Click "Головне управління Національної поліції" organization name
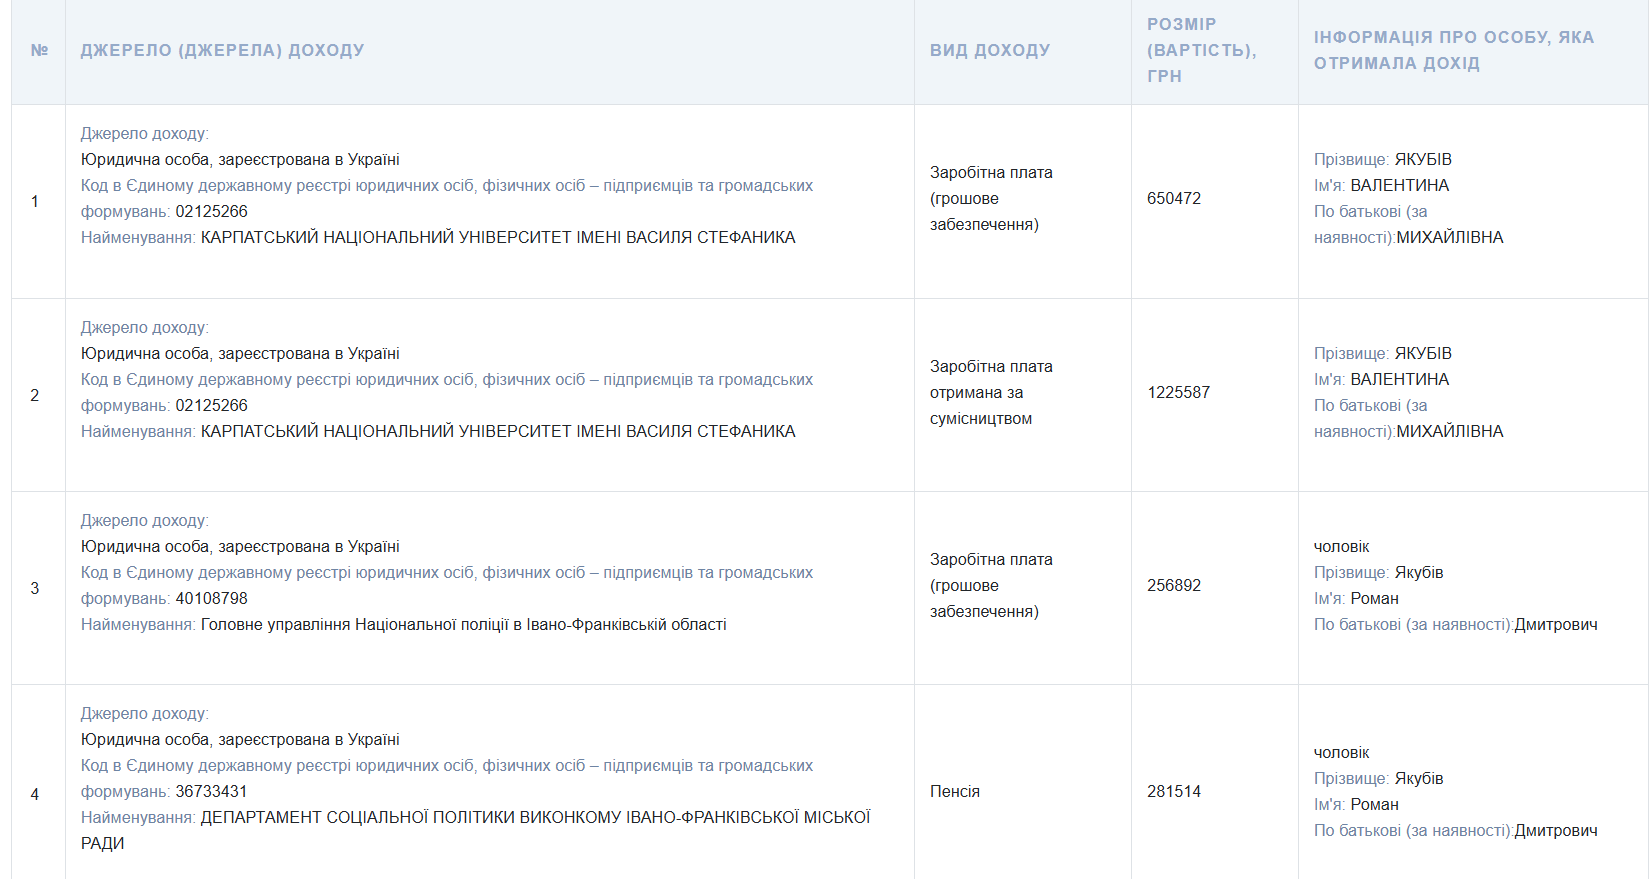Screen dimensions: 1649x879 point(463,624)
